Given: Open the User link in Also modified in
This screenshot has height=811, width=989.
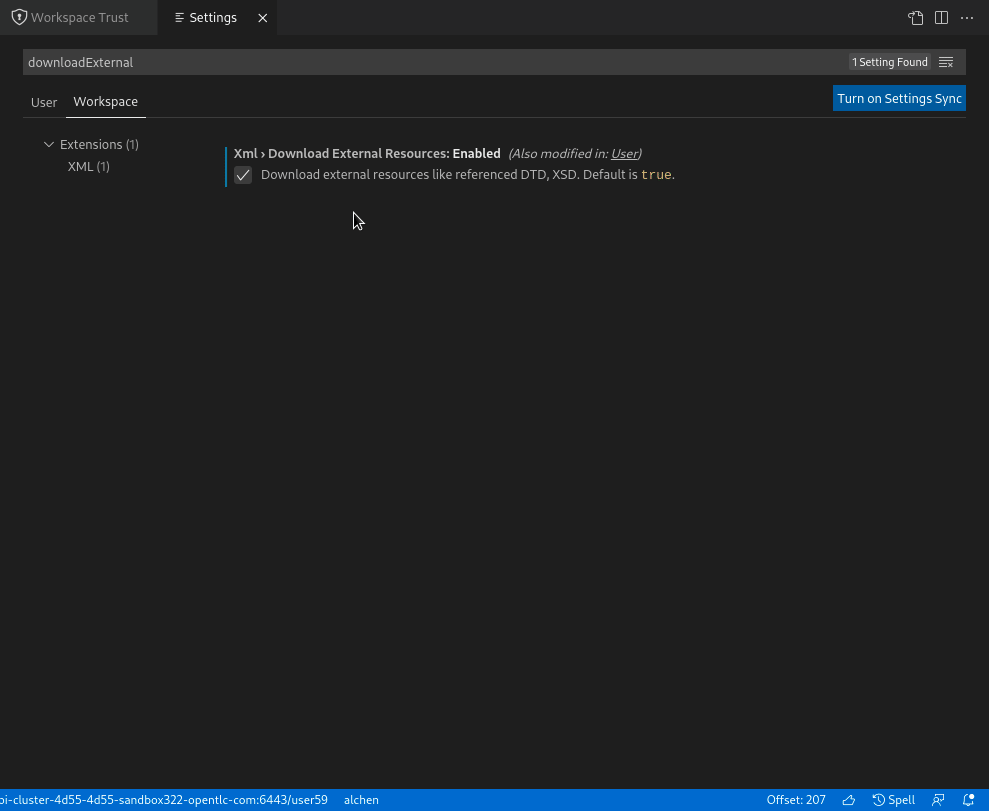Looking at the screenshot, I should click(x=624, y=153).
